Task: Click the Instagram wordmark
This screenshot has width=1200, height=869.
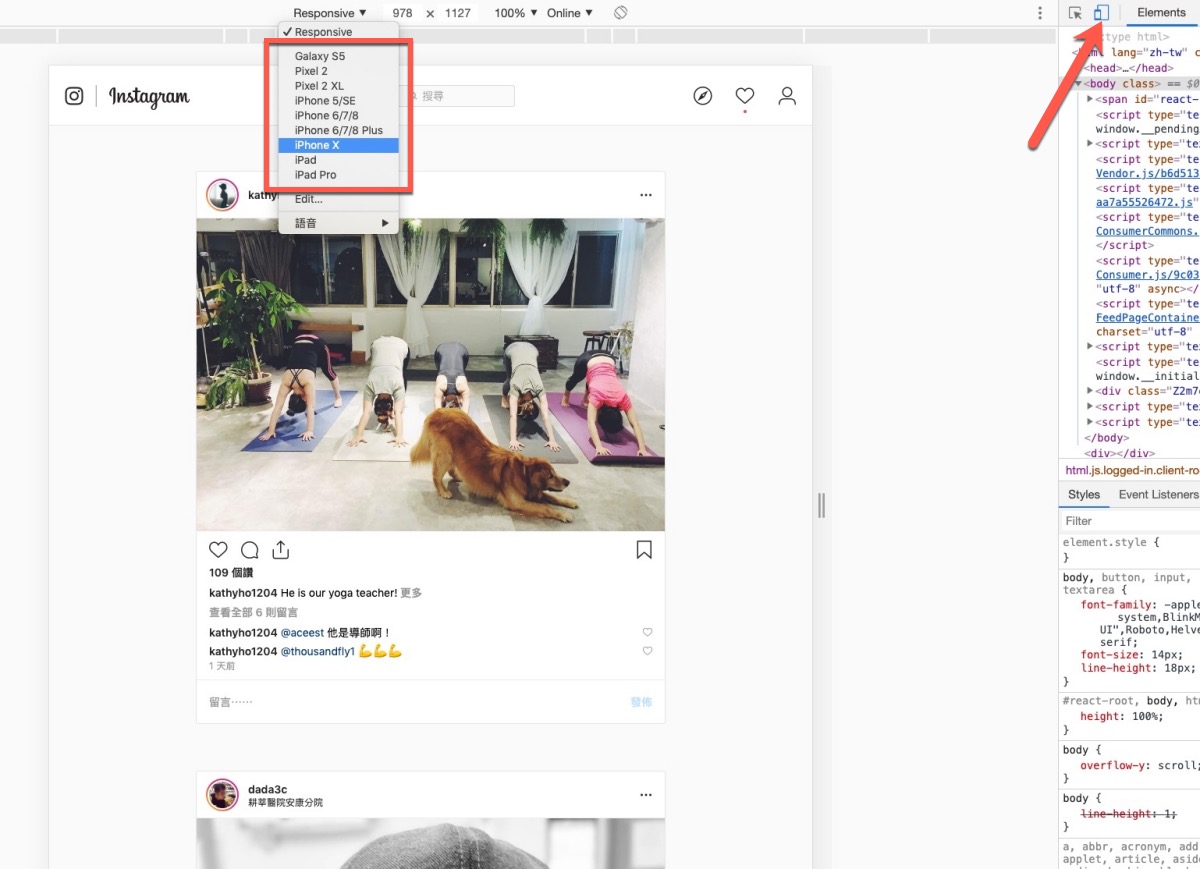Action: point(149,97)
